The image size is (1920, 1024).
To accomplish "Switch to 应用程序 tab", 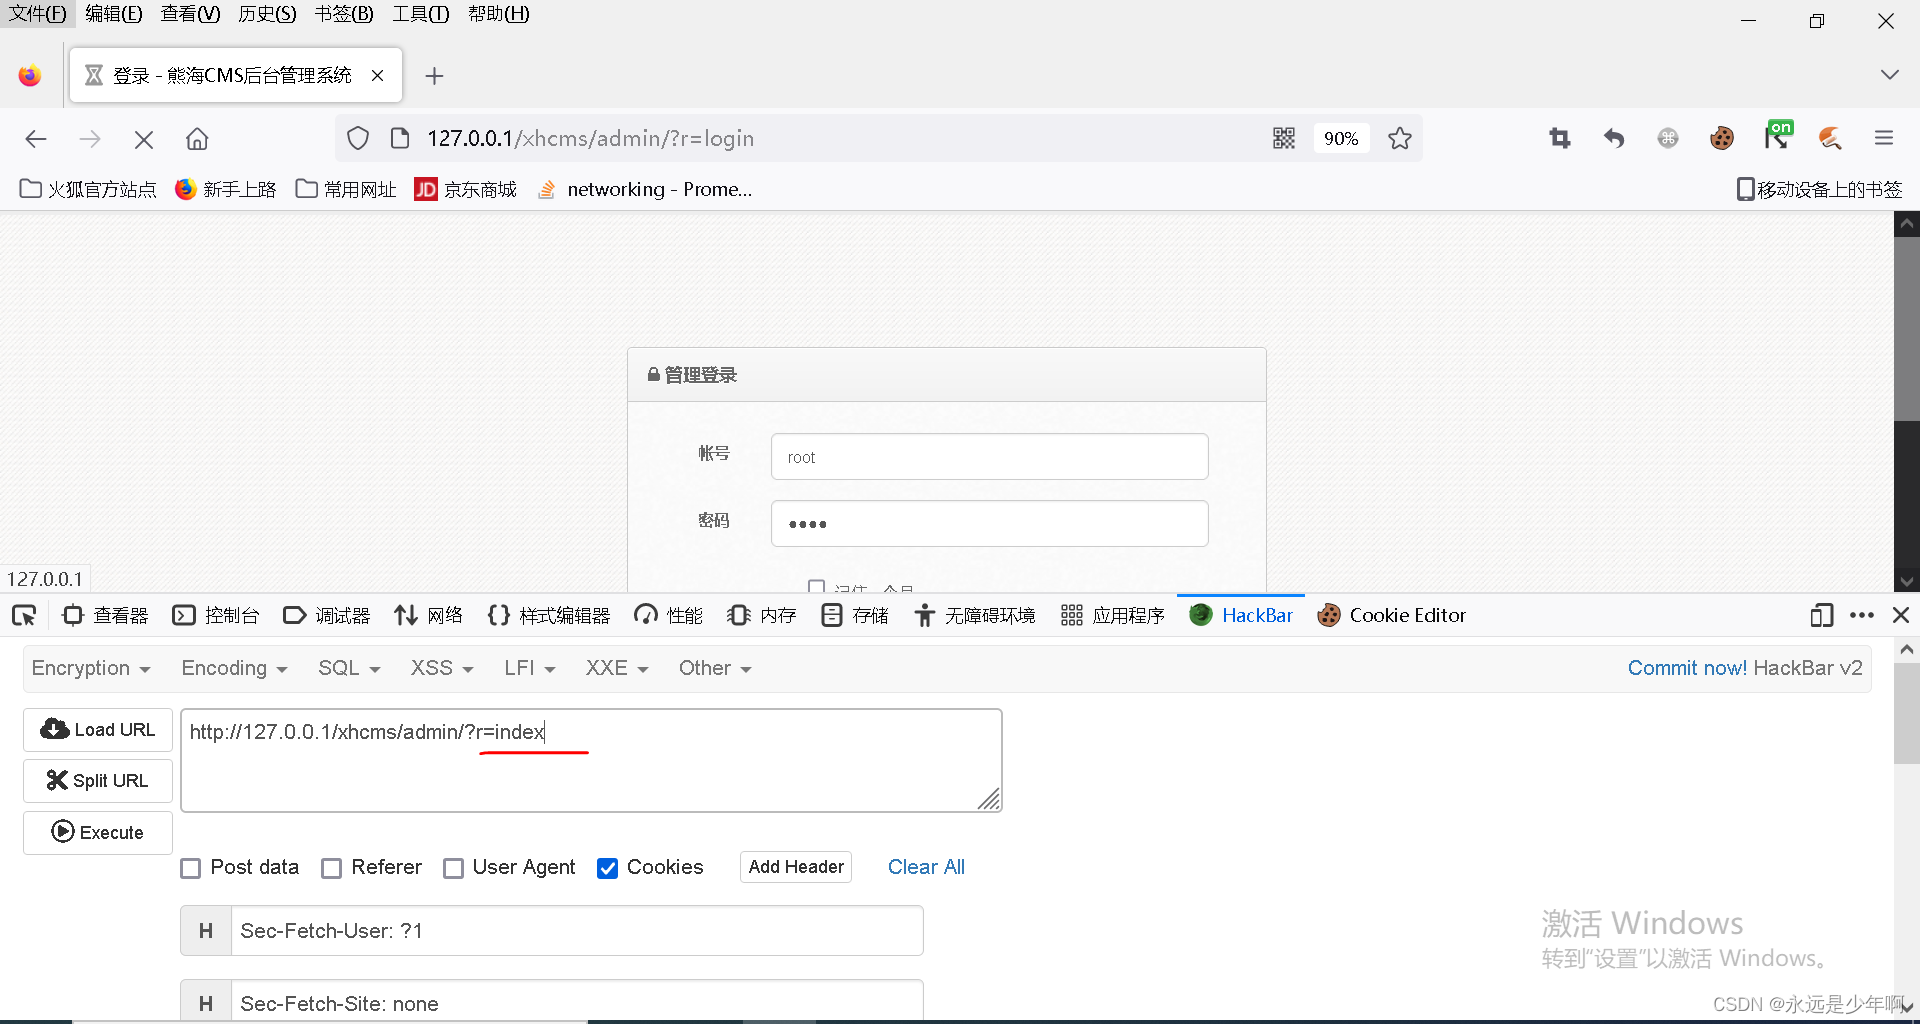I will pyautogui.click(x=1113, y=615).
